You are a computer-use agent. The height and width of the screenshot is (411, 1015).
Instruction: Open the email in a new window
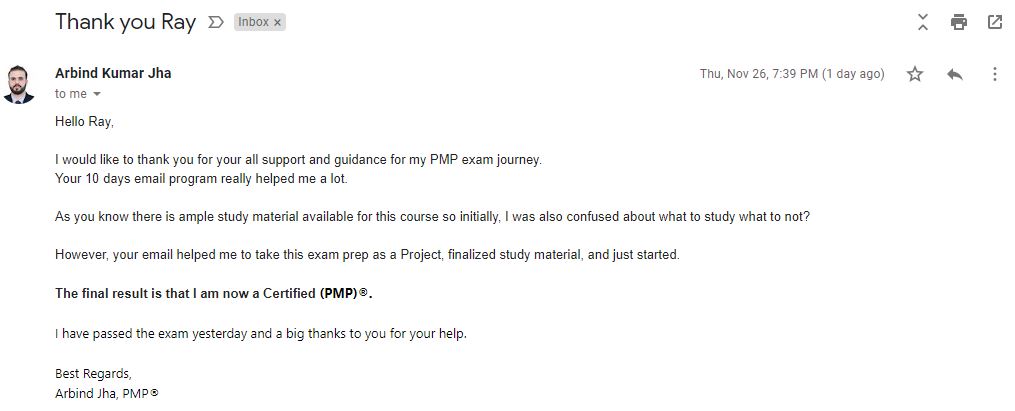995,22
